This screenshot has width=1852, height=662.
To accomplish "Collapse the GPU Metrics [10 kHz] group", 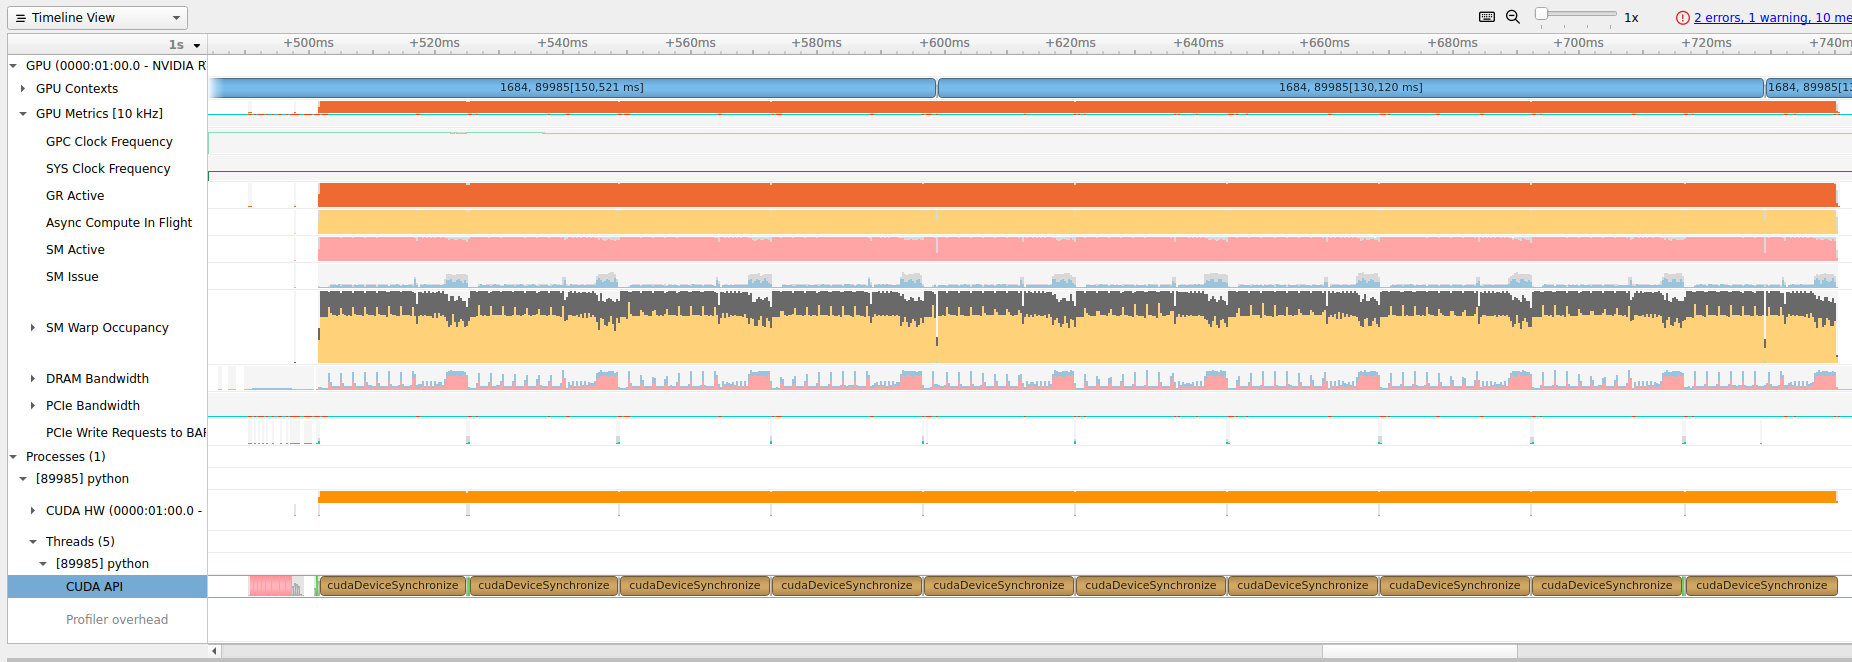I will [x=23, y=114].
